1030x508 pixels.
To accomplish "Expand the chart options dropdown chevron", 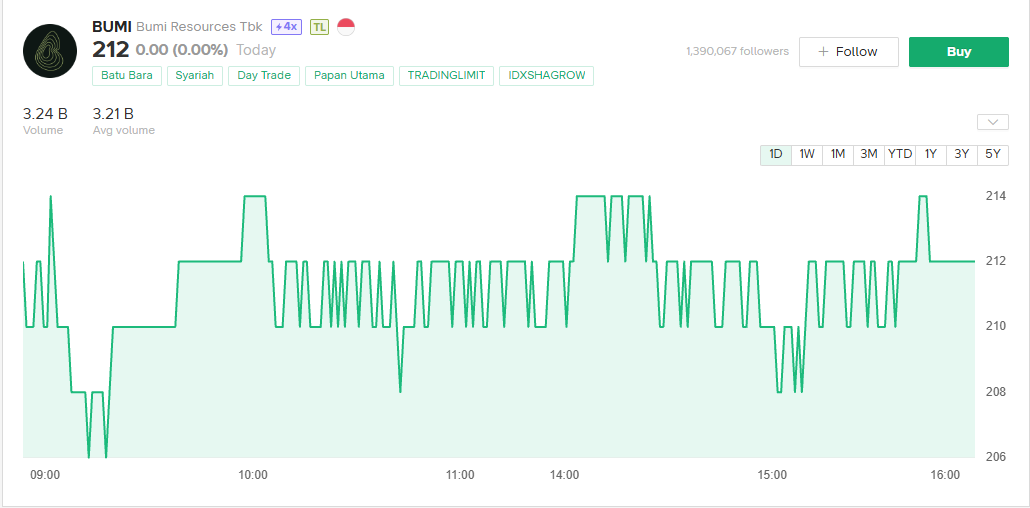I will (x=993, y=122).
